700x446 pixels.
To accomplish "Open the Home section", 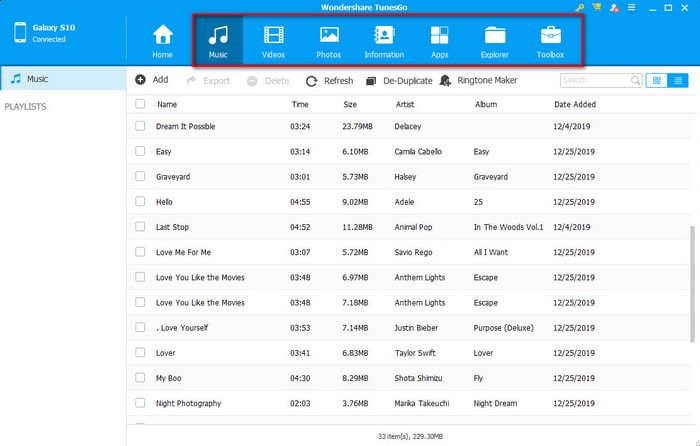I will pyautogui.click(x=162, y=42).
